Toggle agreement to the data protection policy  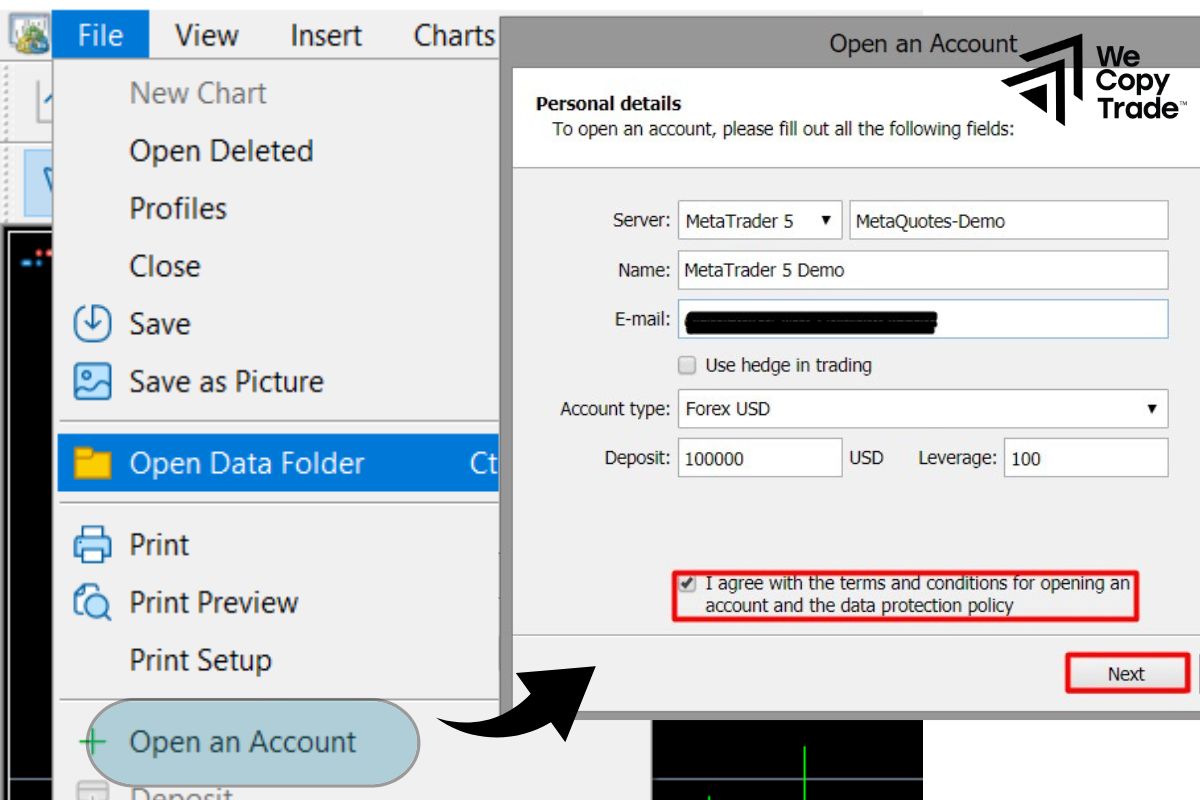689,582
